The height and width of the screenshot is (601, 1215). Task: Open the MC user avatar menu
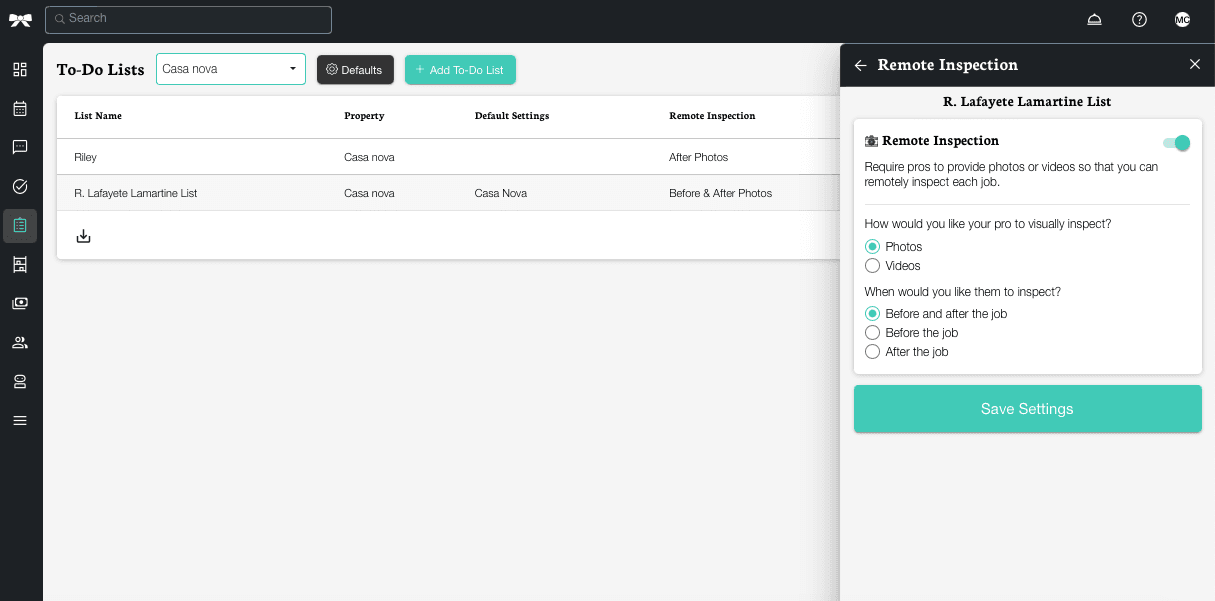click(x=1182, y=20)
